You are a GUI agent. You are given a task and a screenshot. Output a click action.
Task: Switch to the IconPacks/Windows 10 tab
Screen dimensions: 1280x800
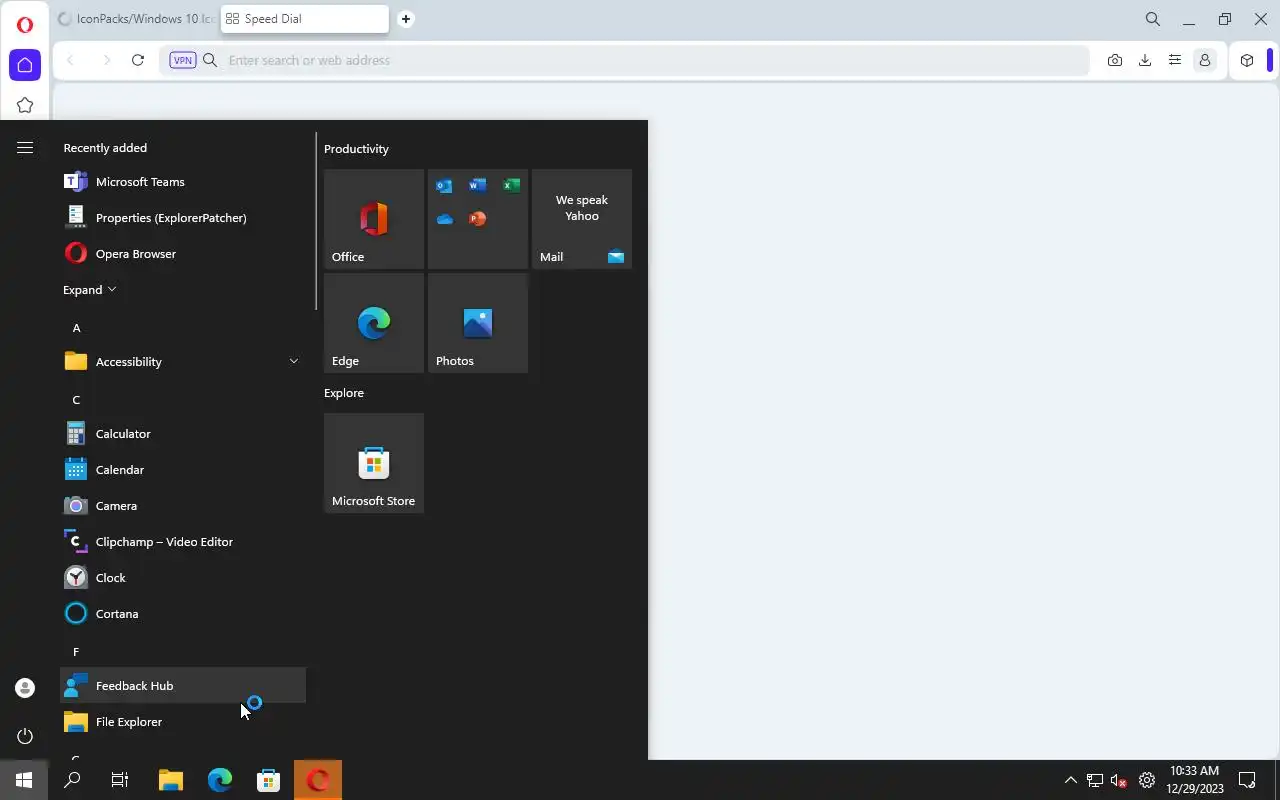pyautogui.click(x=135, y=19)
